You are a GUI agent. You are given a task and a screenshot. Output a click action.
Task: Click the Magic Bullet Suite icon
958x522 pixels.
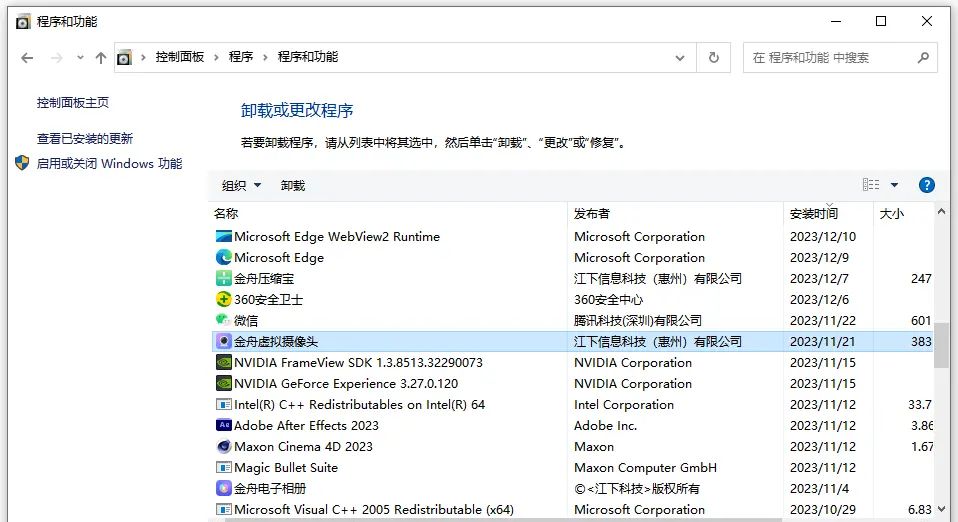pyautogui.click(x=224, y=468)
